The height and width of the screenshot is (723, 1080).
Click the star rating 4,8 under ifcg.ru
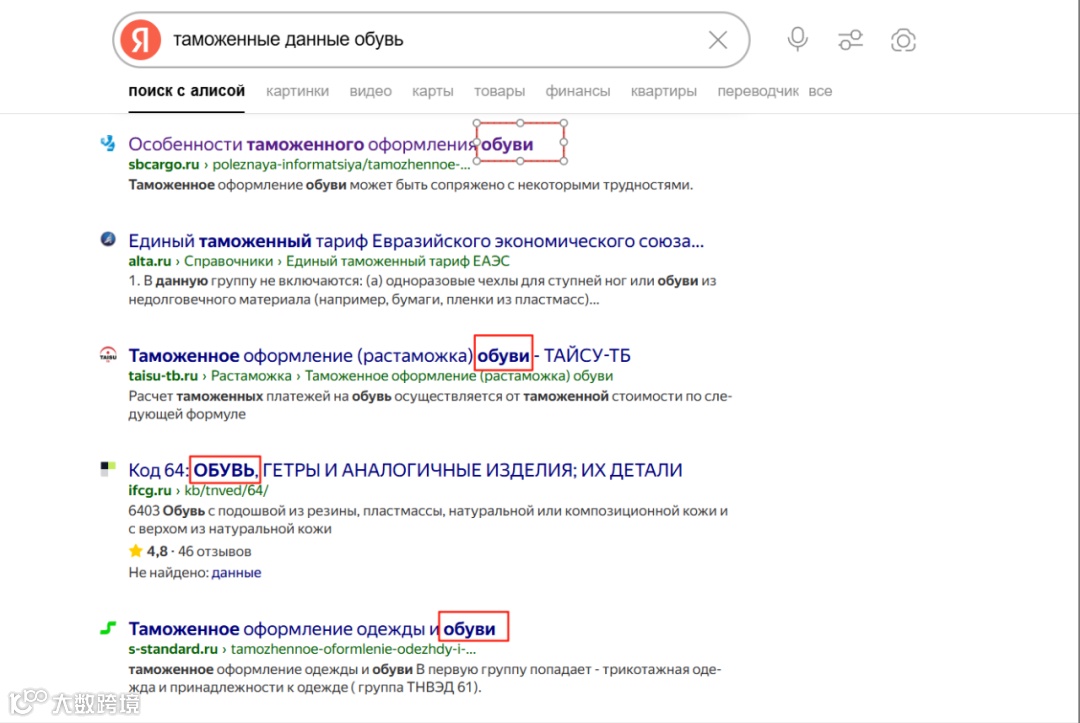click(147, 552)
